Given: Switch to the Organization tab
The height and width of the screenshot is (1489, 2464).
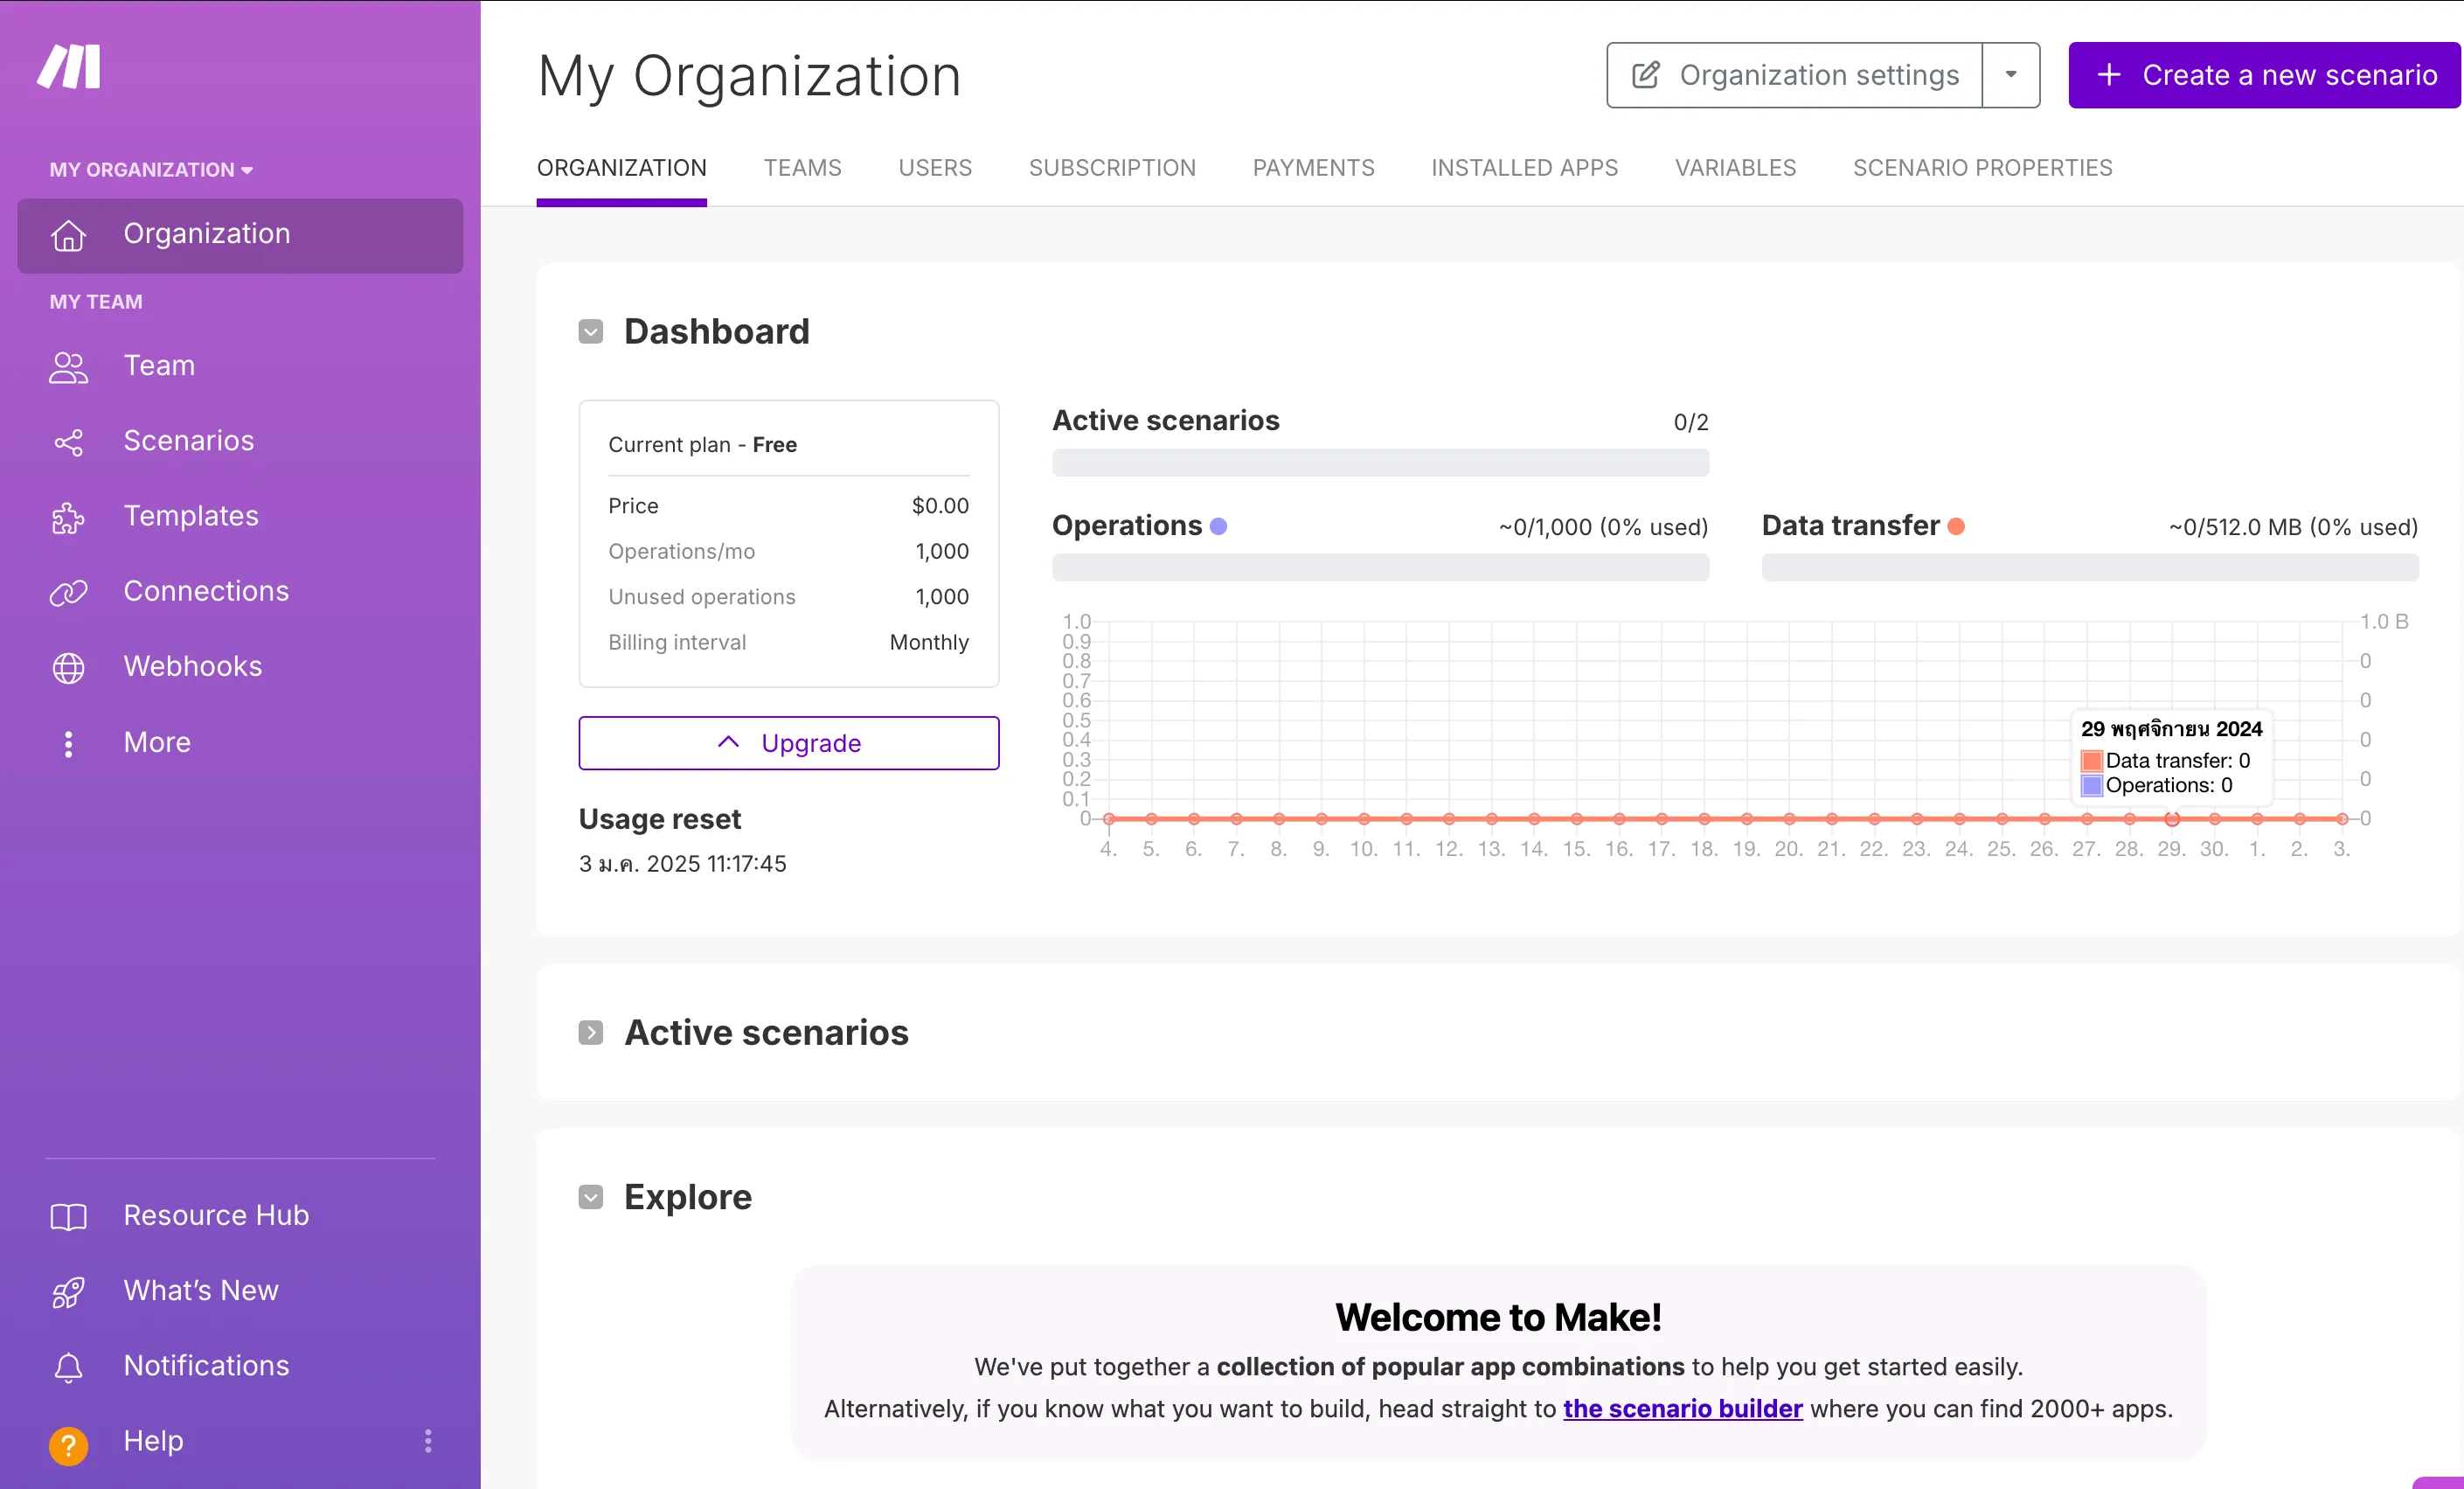Looking at the screenshot, I should pyautogui.click(x=621, y=167).
